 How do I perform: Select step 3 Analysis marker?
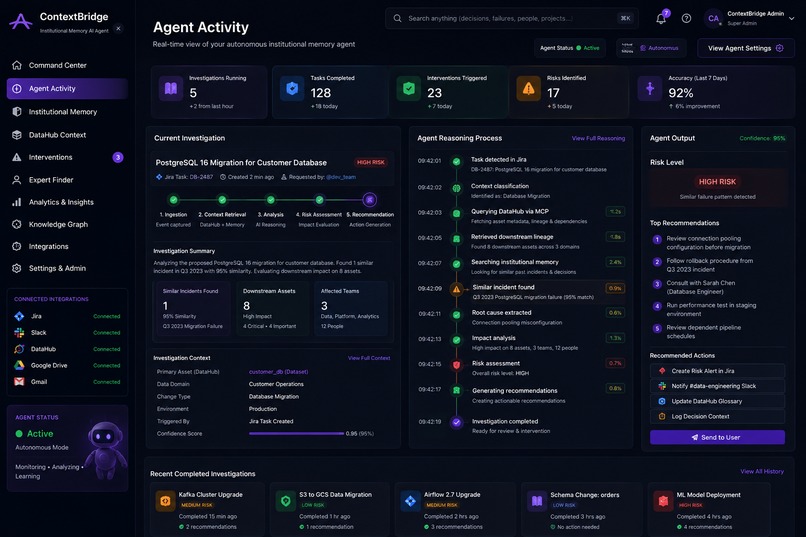[x=270, y=199]
